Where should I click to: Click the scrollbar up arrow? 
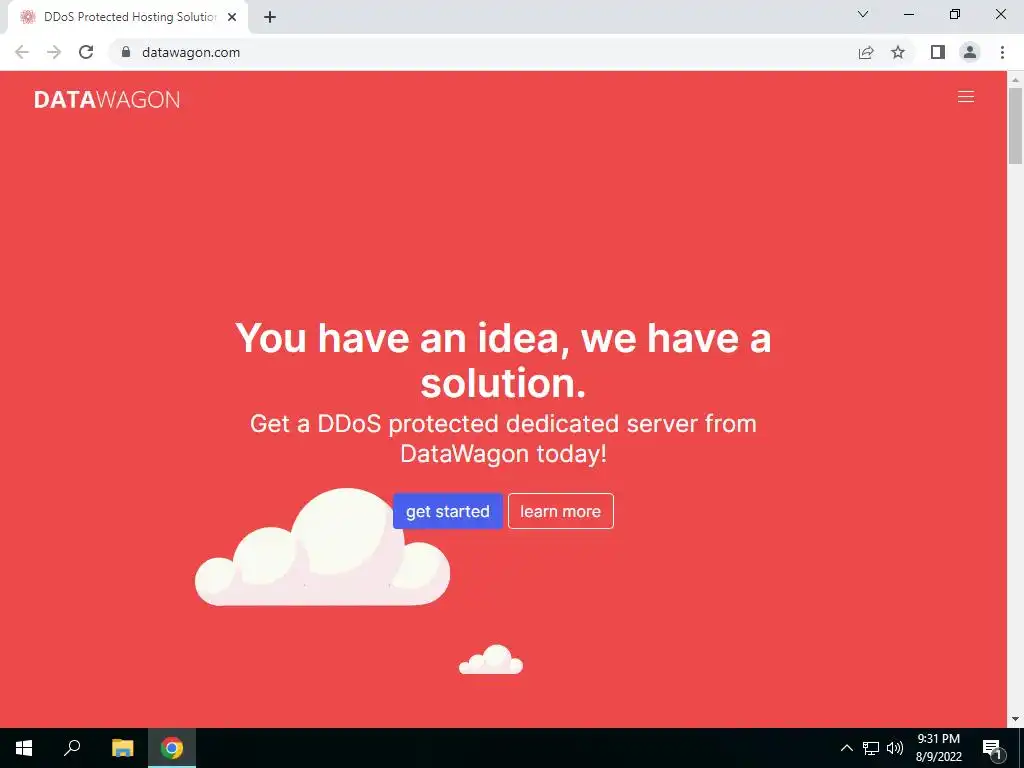point(1015,79)
